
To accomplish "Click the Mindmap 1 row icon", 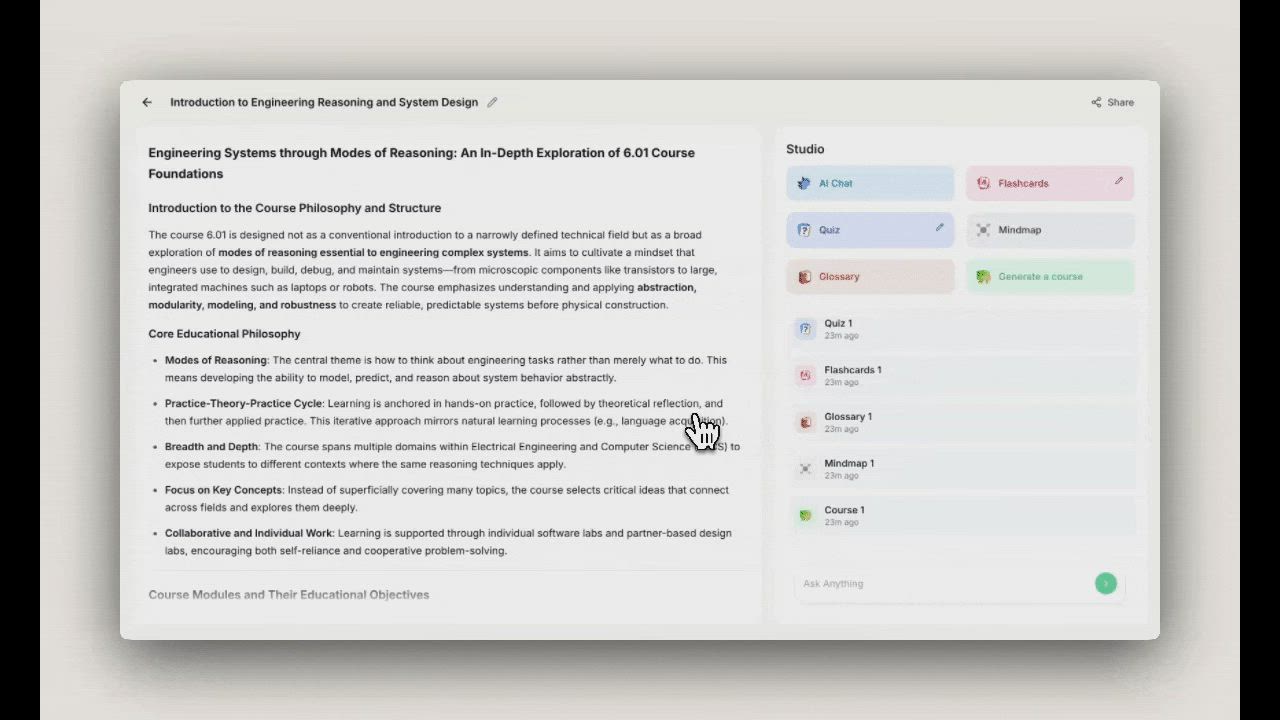I will (806, 469).
